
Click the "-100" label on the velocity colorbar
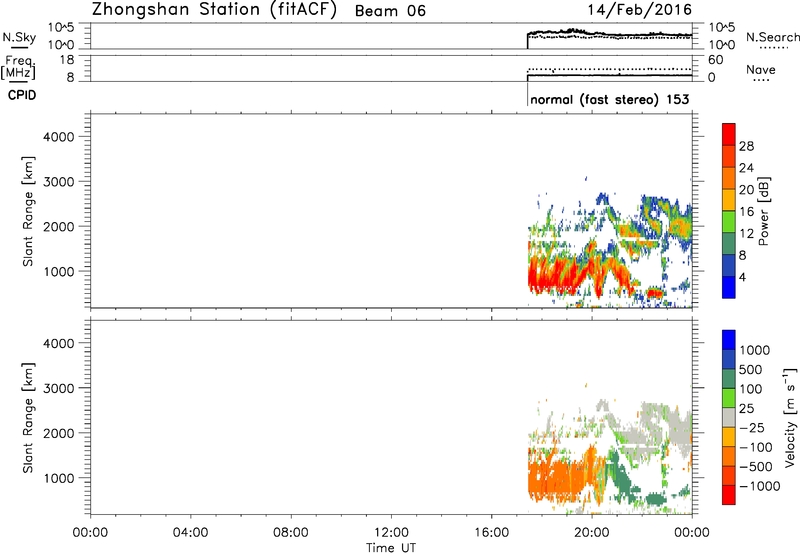click(756, 447)
